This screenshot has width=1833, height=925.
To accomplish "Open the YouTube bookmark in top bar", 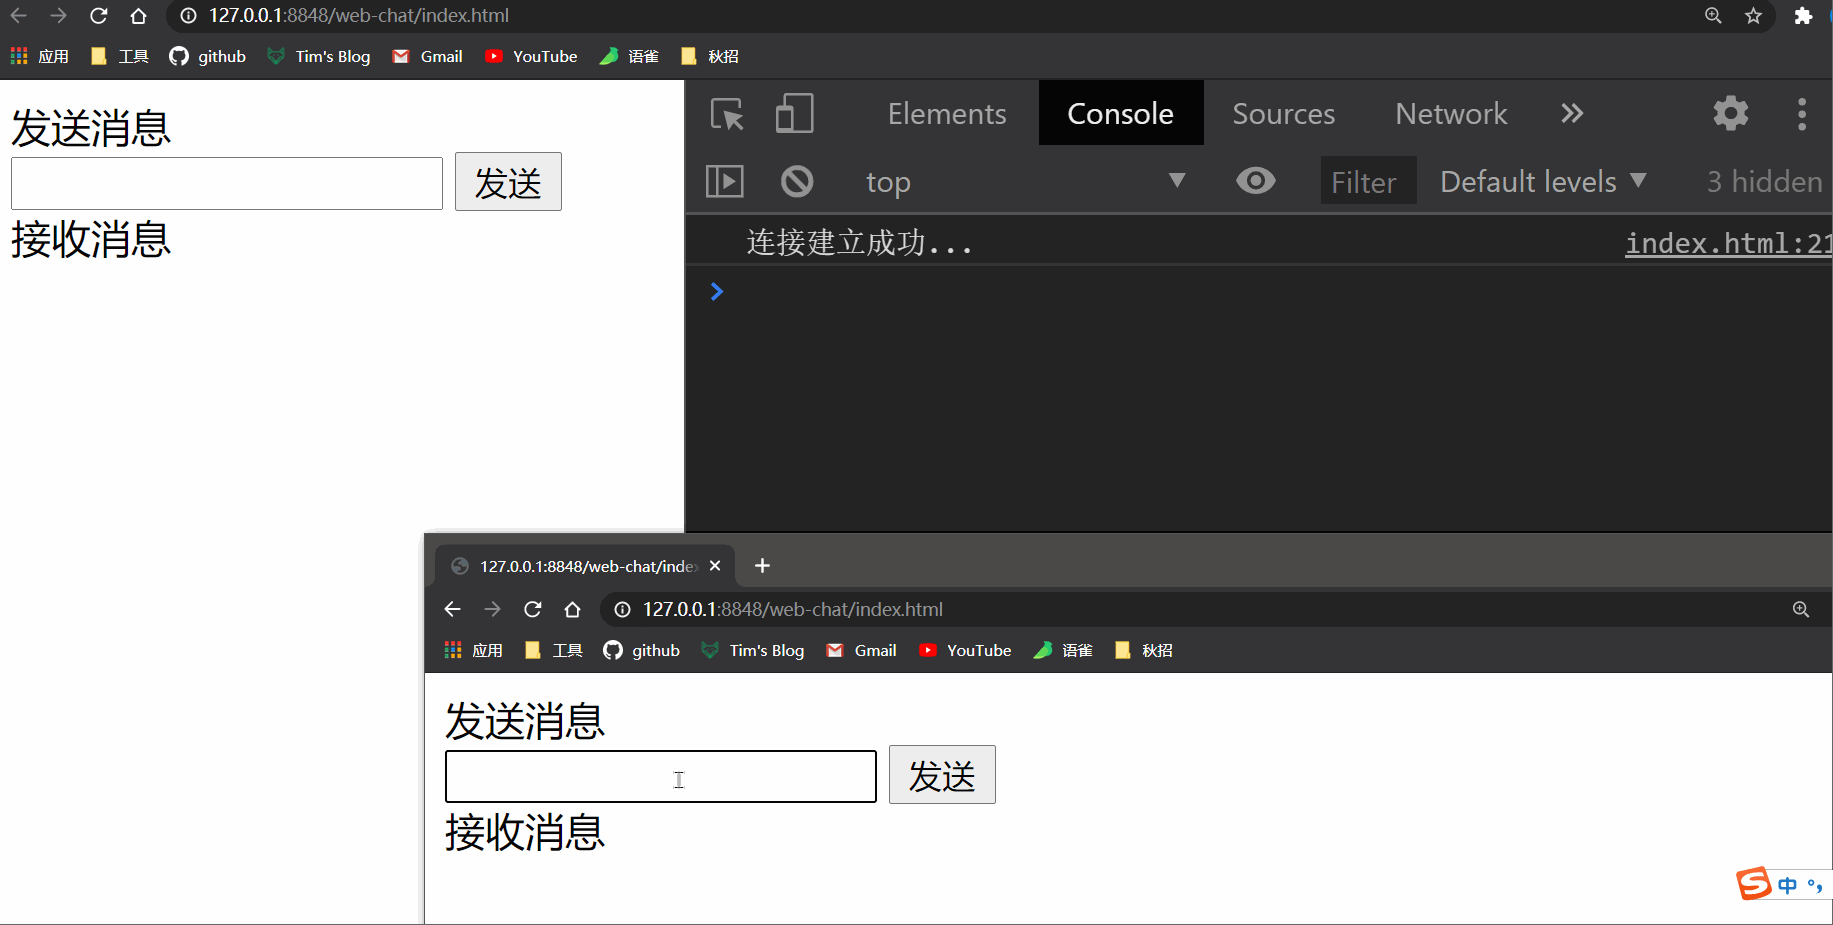I will [532, 57].
